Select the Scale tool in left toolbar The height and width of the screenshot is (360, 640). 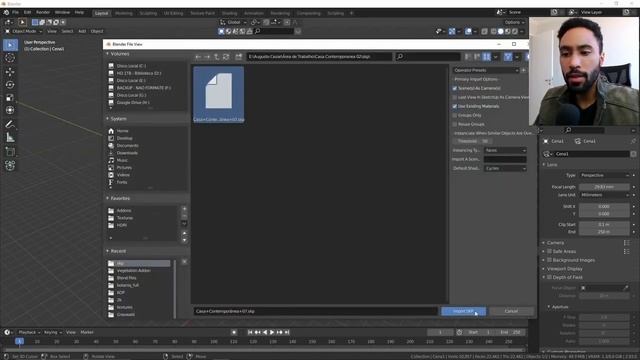10,98
